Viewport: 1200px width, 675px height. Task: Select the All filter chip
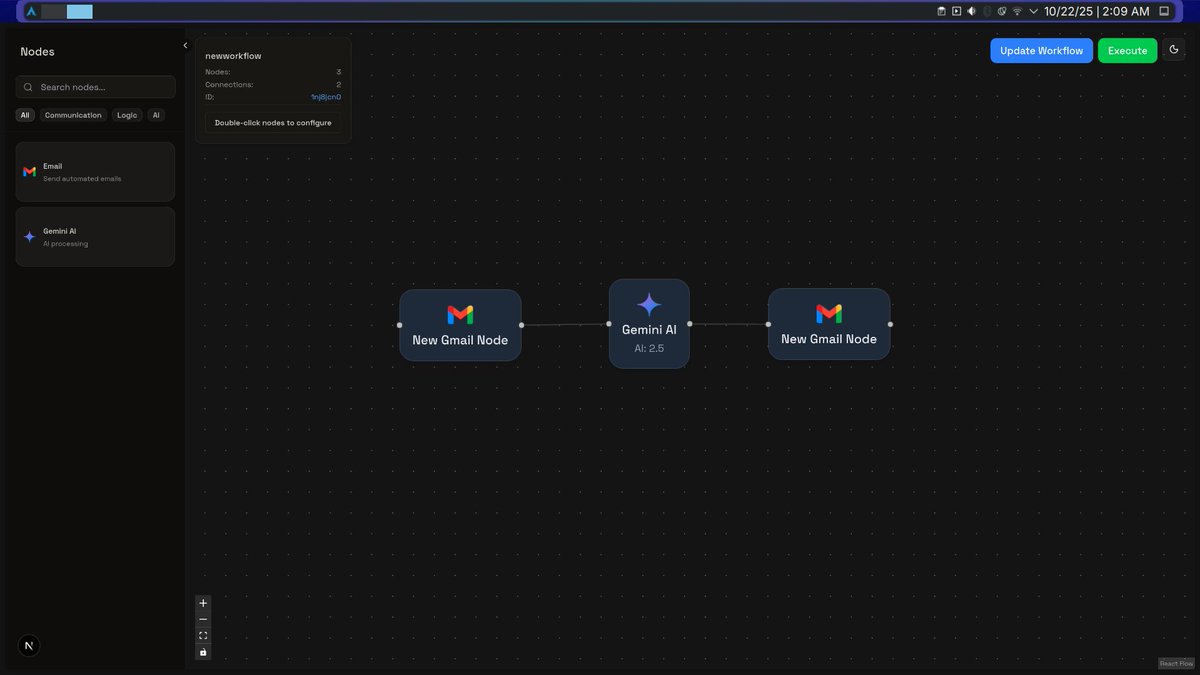tap(25, 115)
